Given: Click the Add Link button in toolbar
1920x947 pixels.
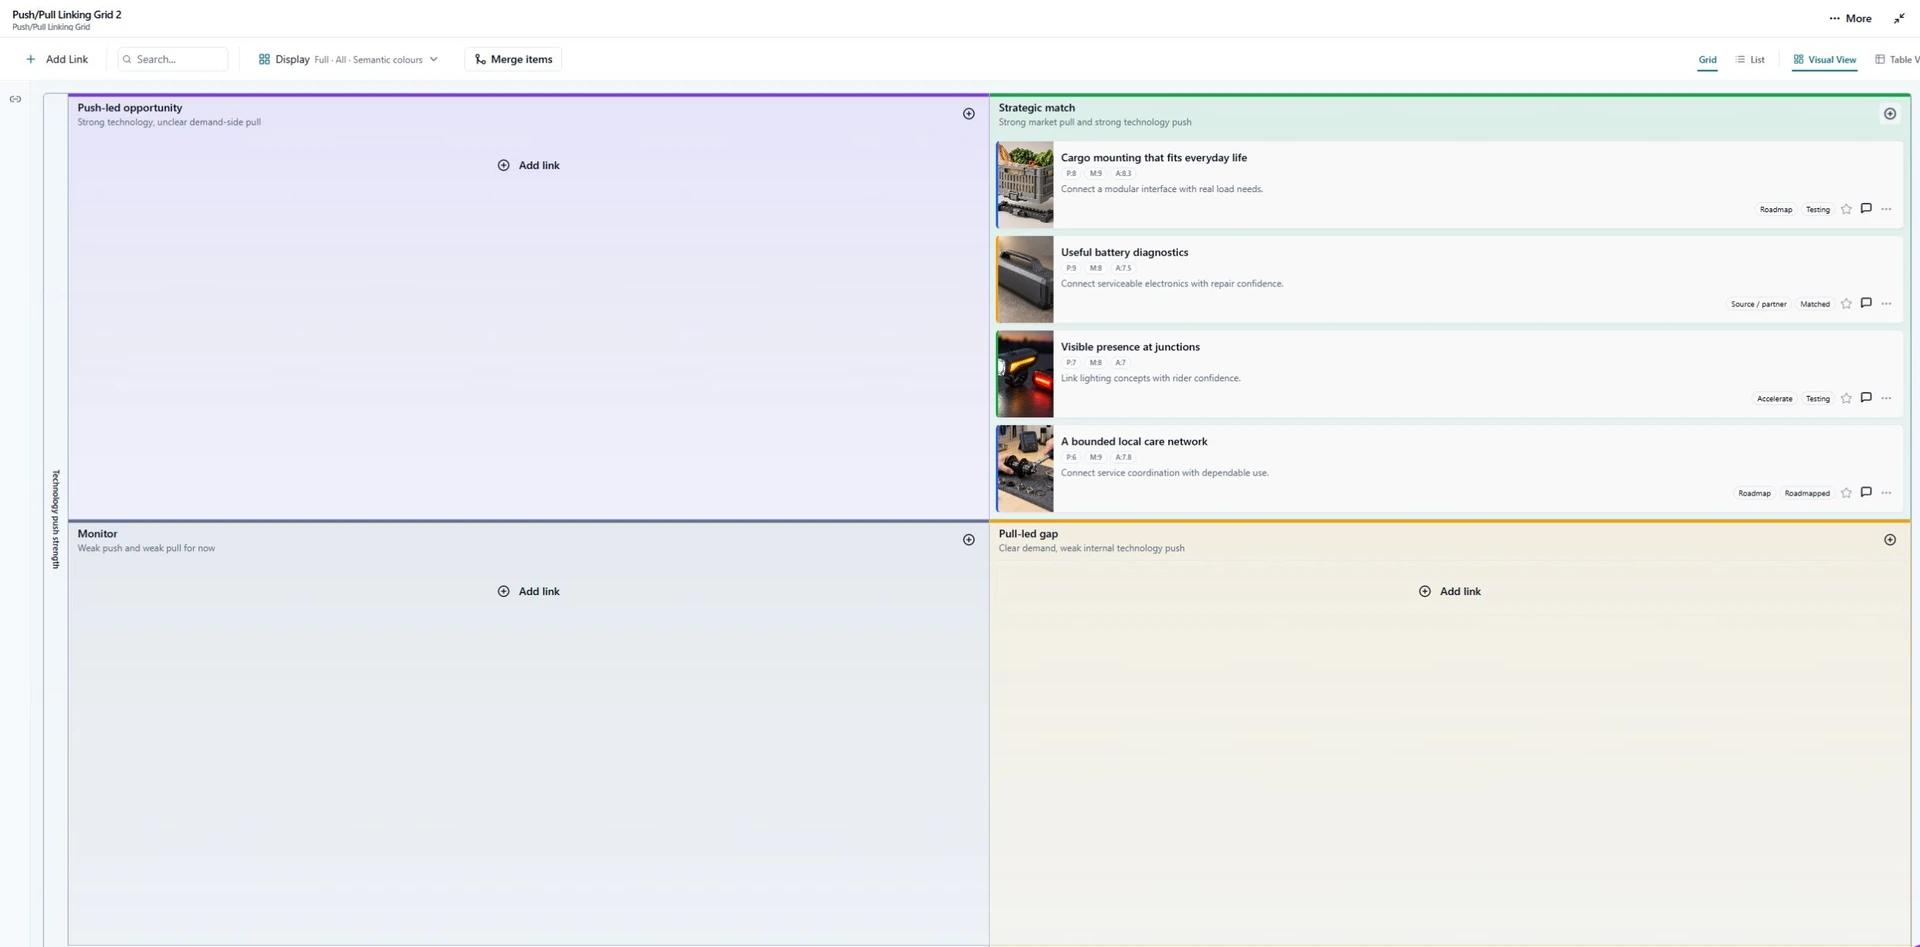Looking at the screenshot, I should pos(57,59).
